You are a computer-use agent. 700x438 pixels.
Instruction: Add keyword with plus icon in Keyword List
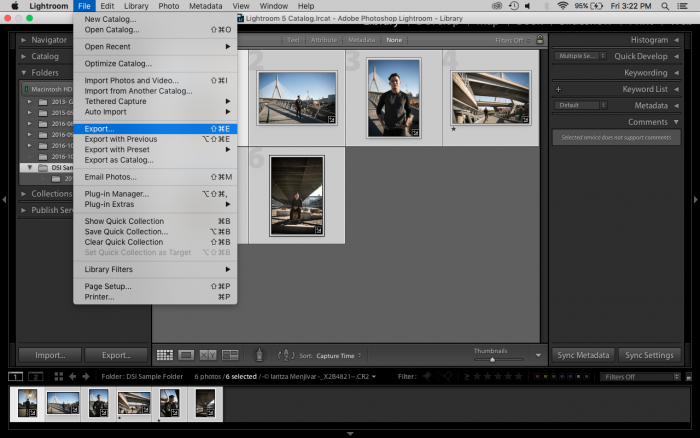(x=558, y=89)
